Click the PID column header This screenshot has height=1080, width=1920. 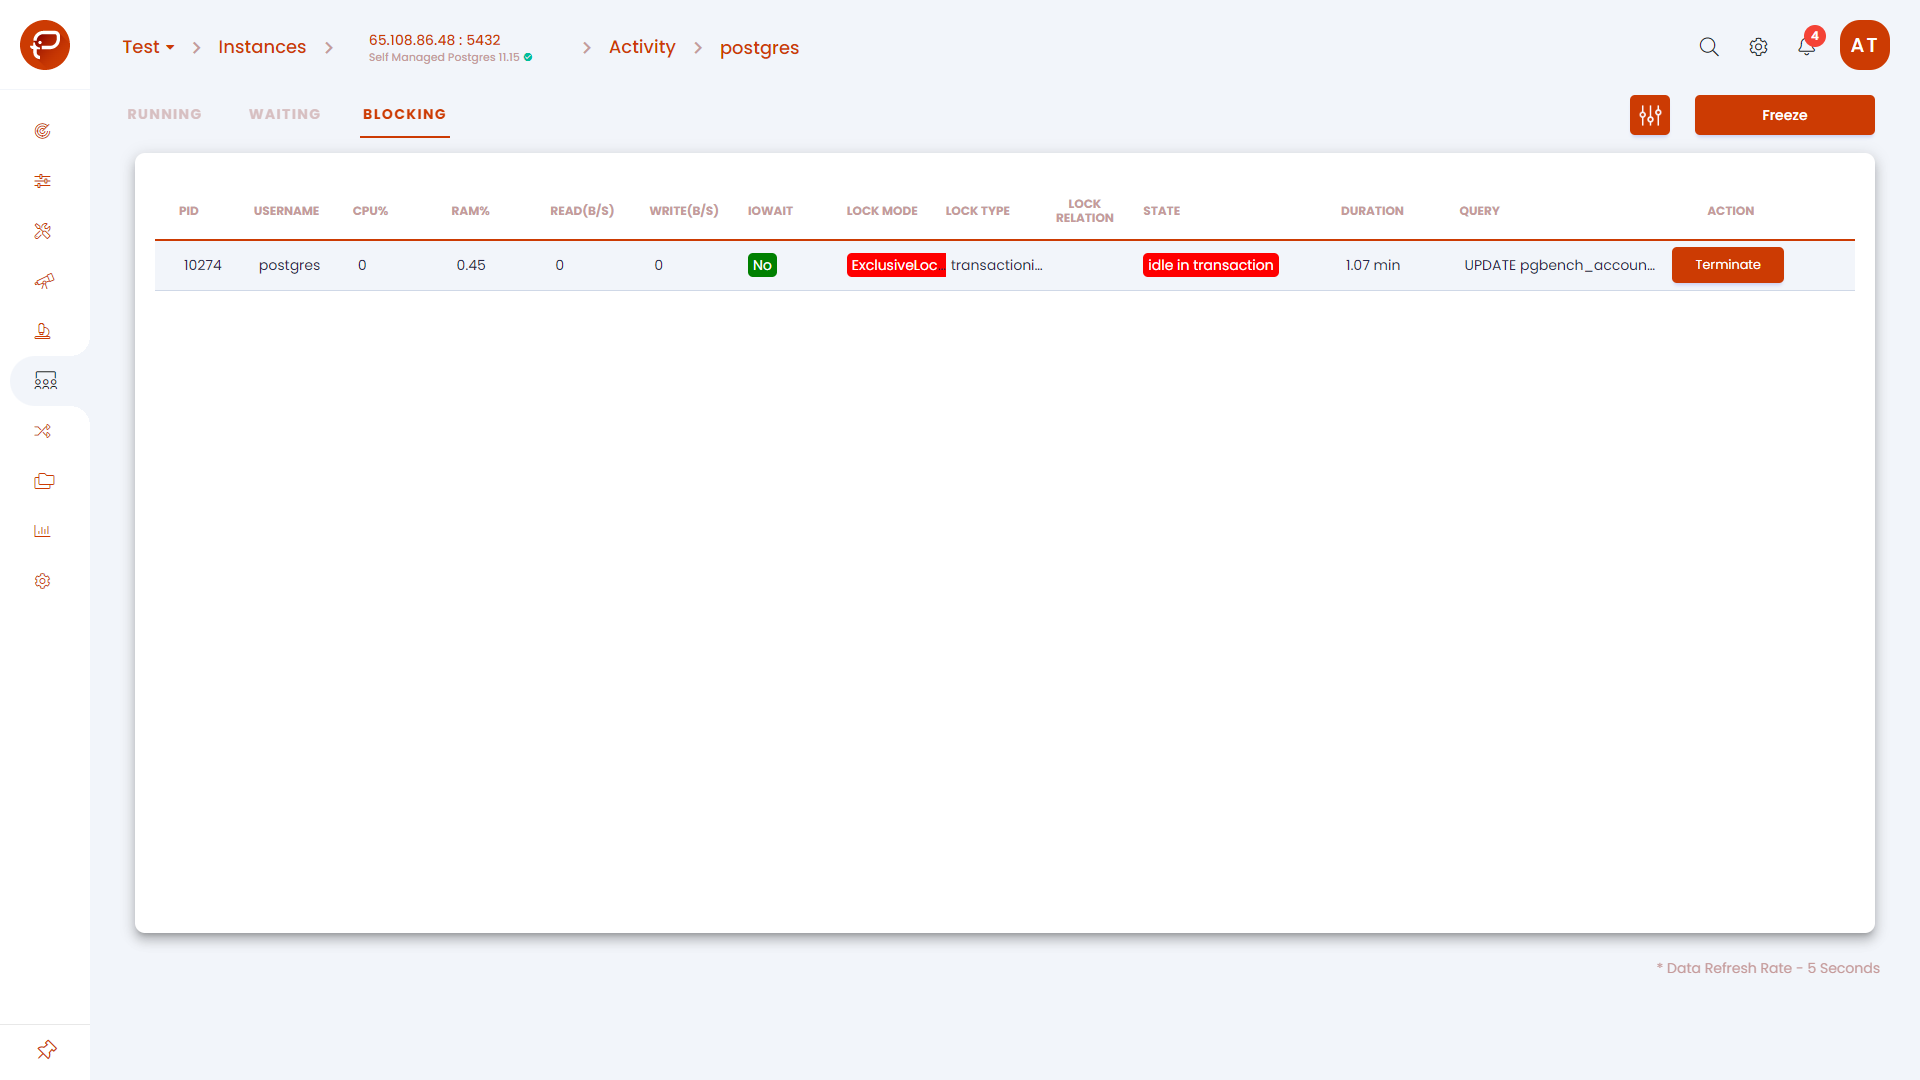[189, 211]
